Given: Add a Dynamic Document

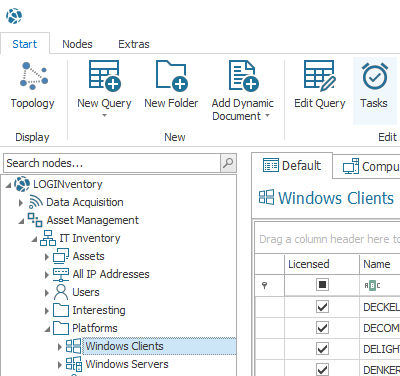Looking at the screenshot, I should pyautogui.click(x=242, y=90).
